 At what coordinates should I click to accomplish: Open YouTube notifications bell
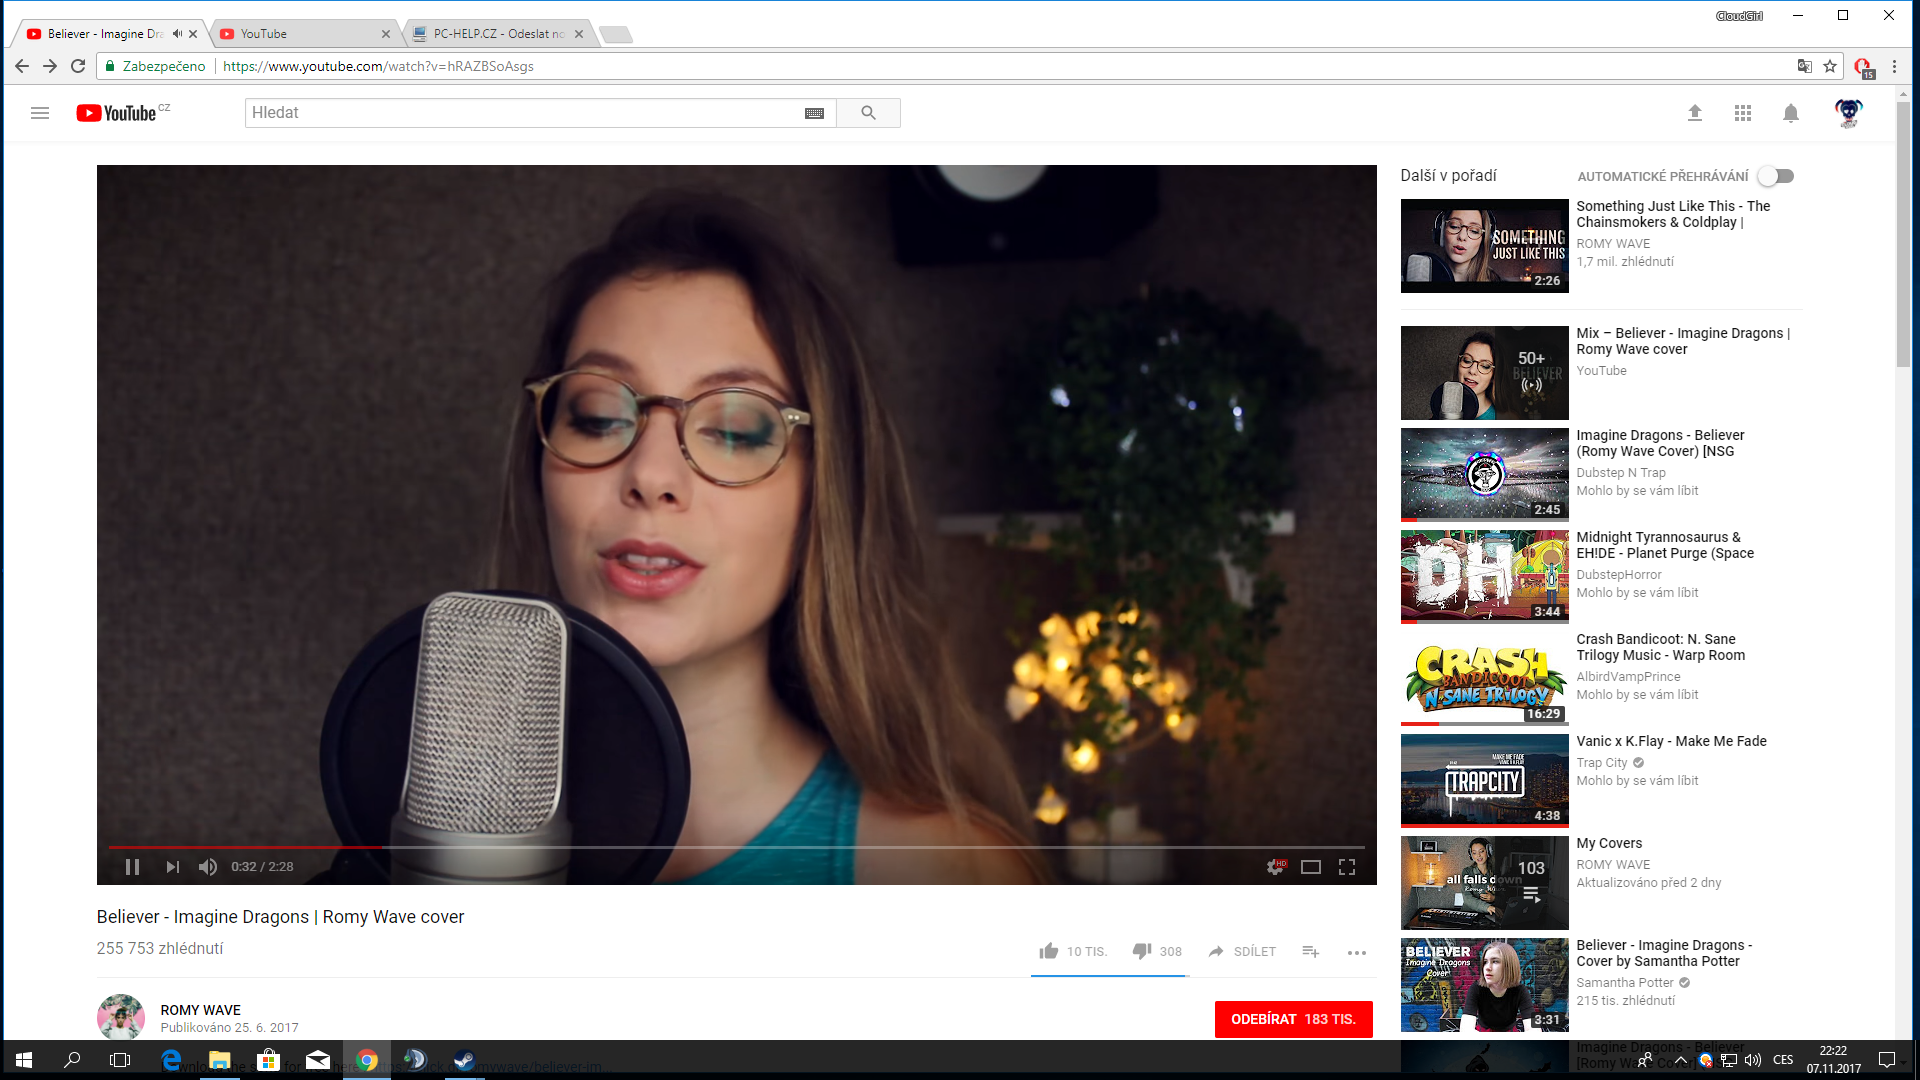pos(1790,113)
